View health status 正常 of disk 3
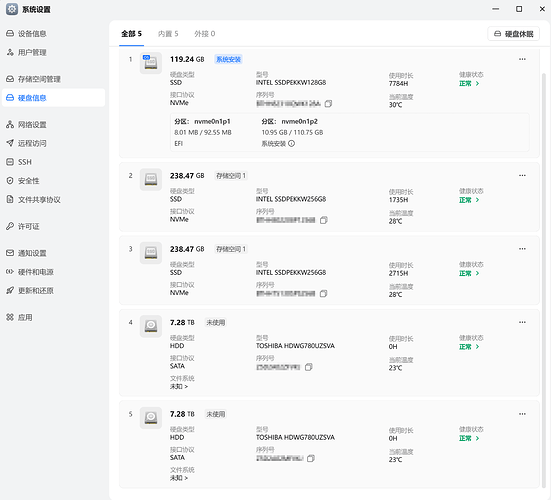 [x=469, y=273]
